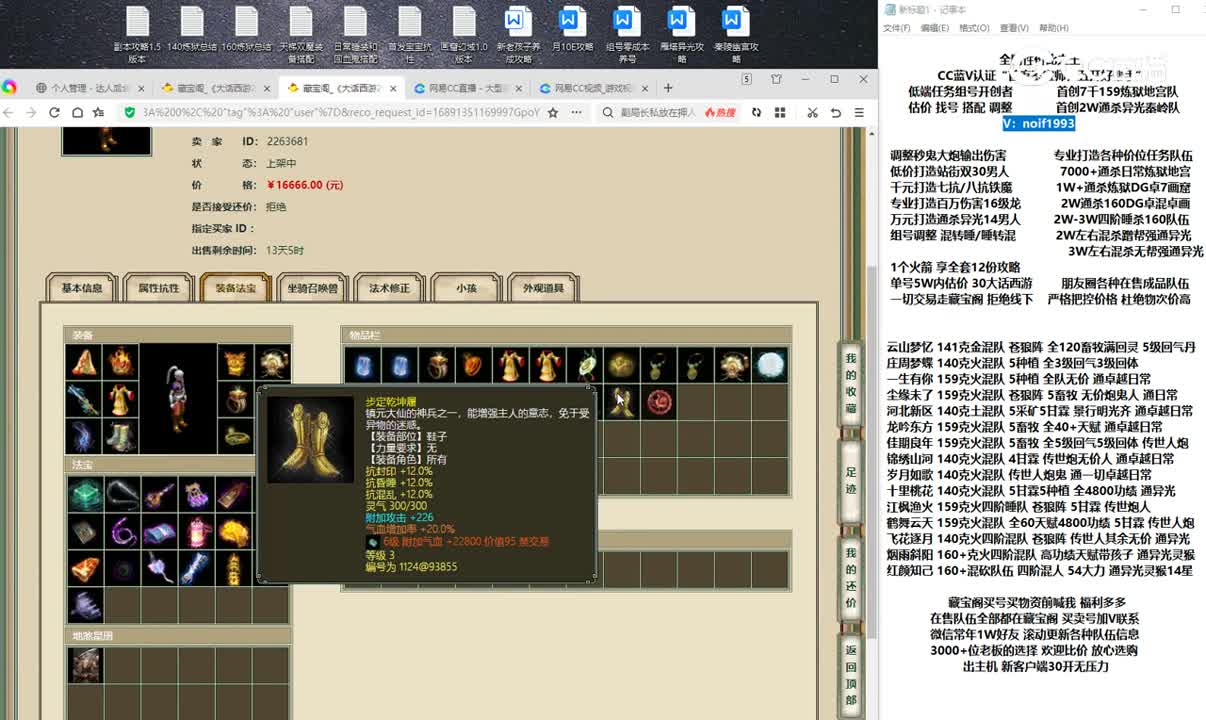Screen dimensions: 1206x720
Task: Open the 属性抗性 tab
Action: coord(158,288)
